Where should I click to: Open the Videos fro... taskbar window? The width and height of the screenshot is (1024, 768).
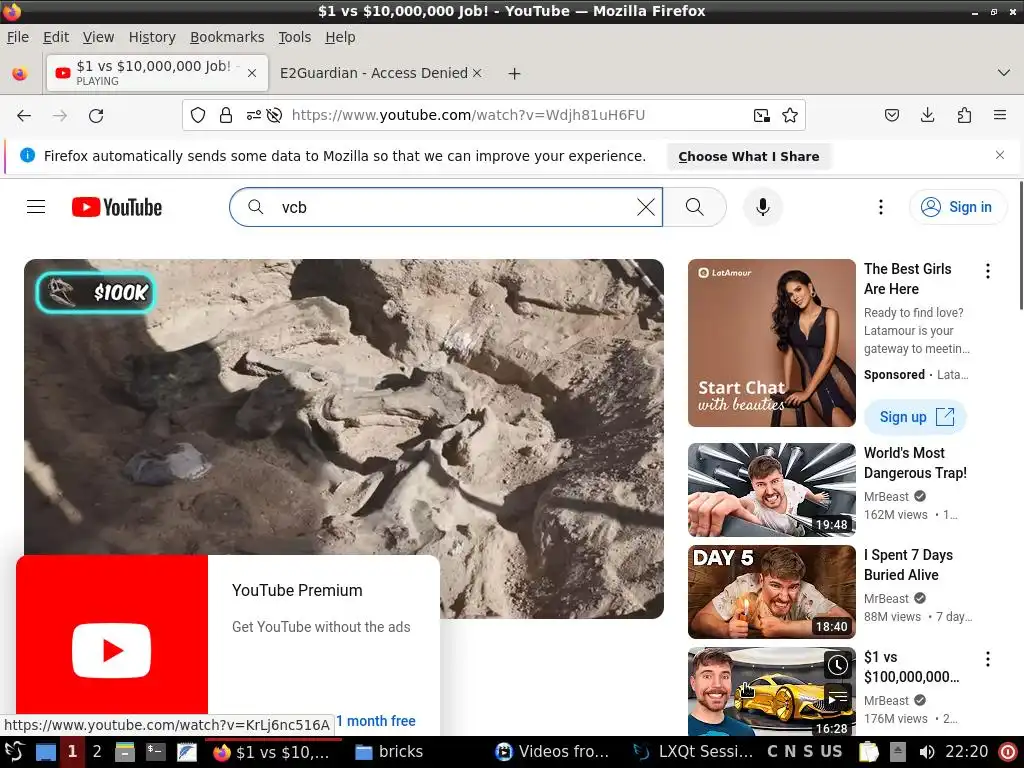click(552, 752)
